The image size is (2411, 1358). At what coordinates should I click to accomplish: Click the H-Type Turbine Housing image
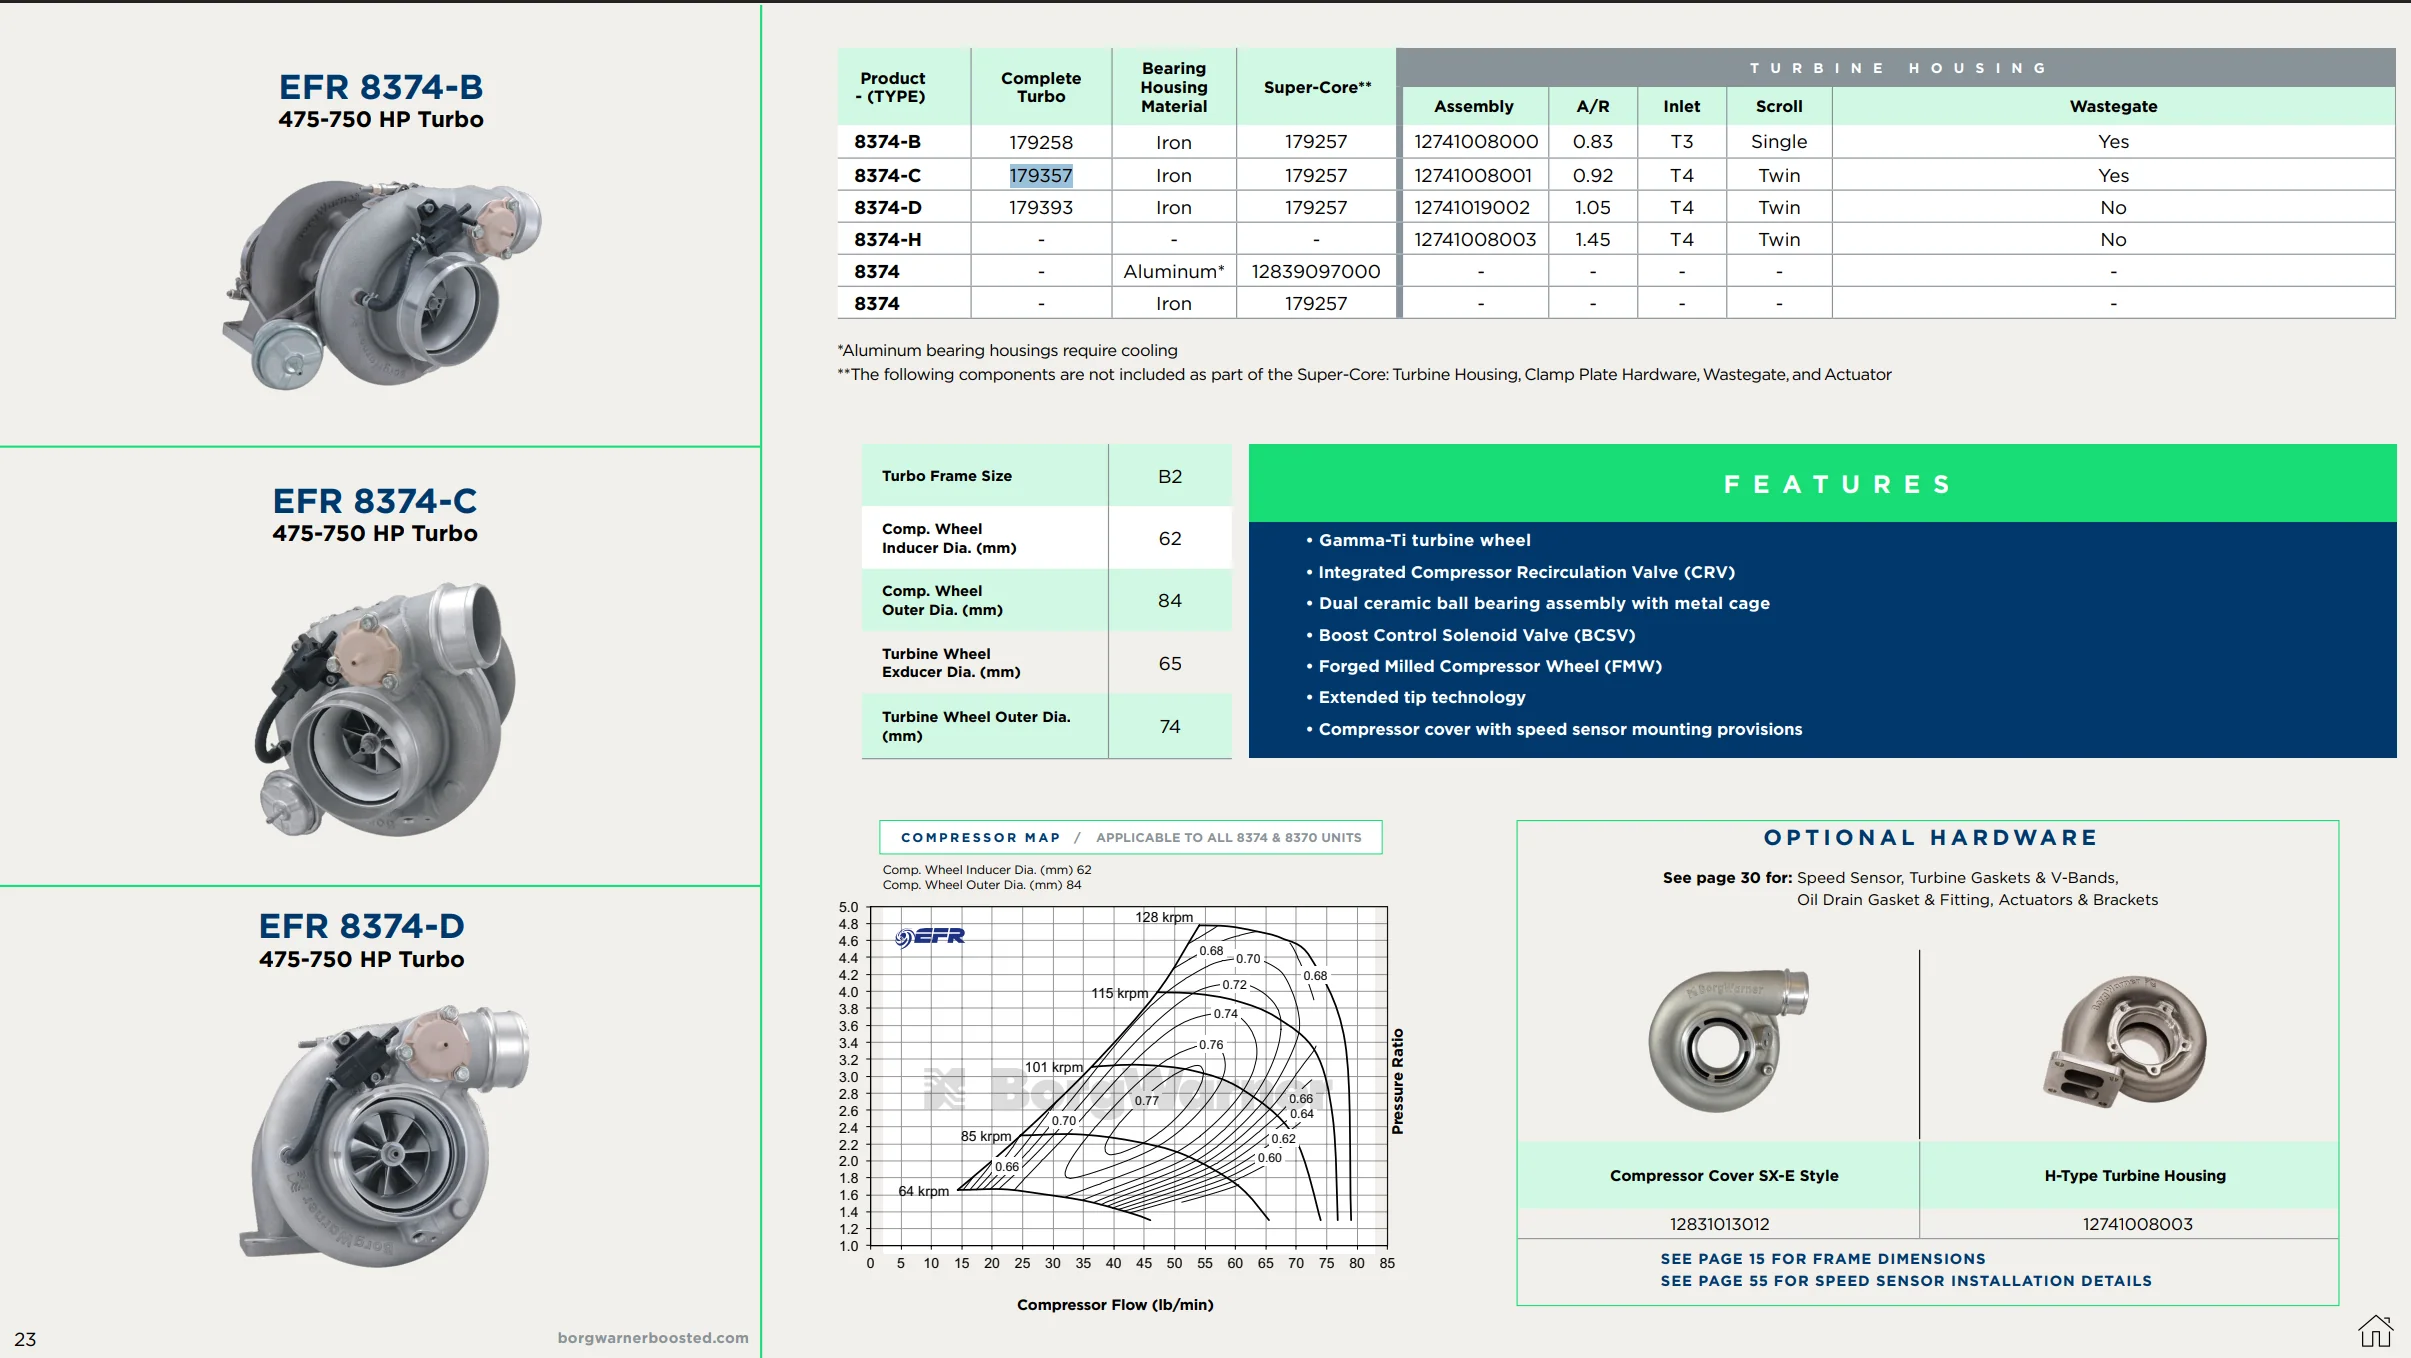[2124, 1041]
